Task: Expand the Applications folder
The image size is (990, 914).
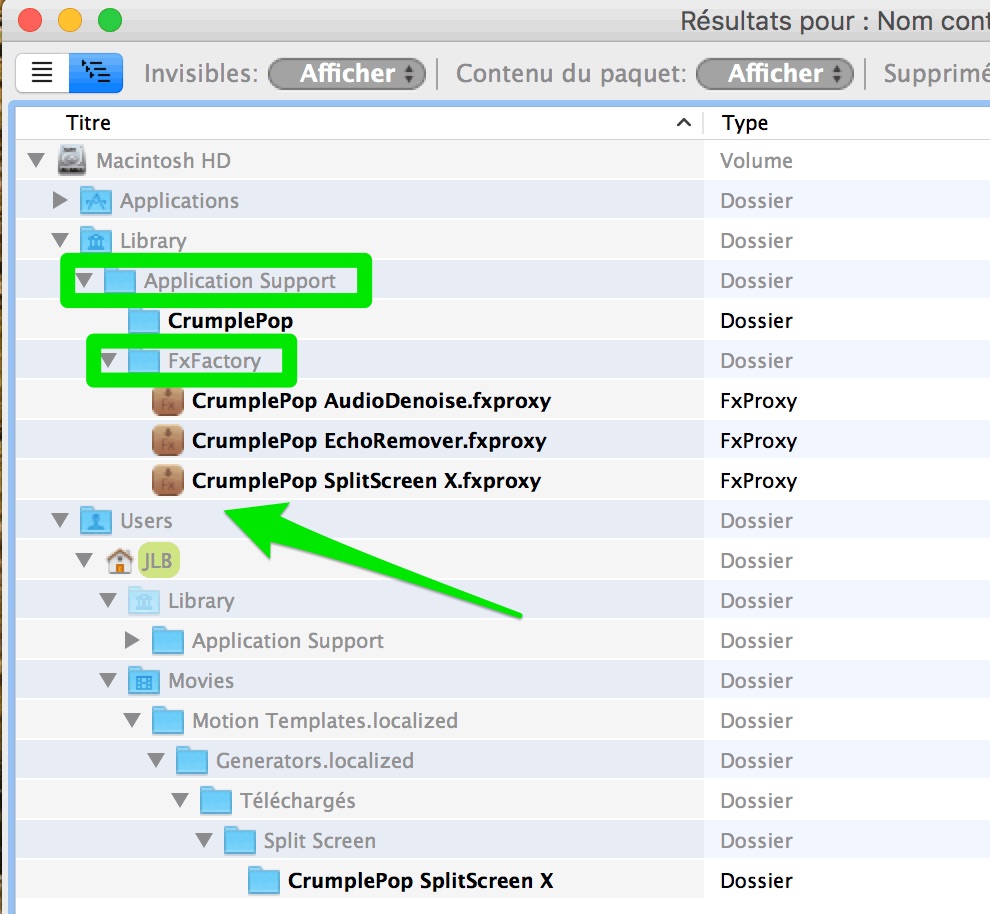Action: (61, 200)
